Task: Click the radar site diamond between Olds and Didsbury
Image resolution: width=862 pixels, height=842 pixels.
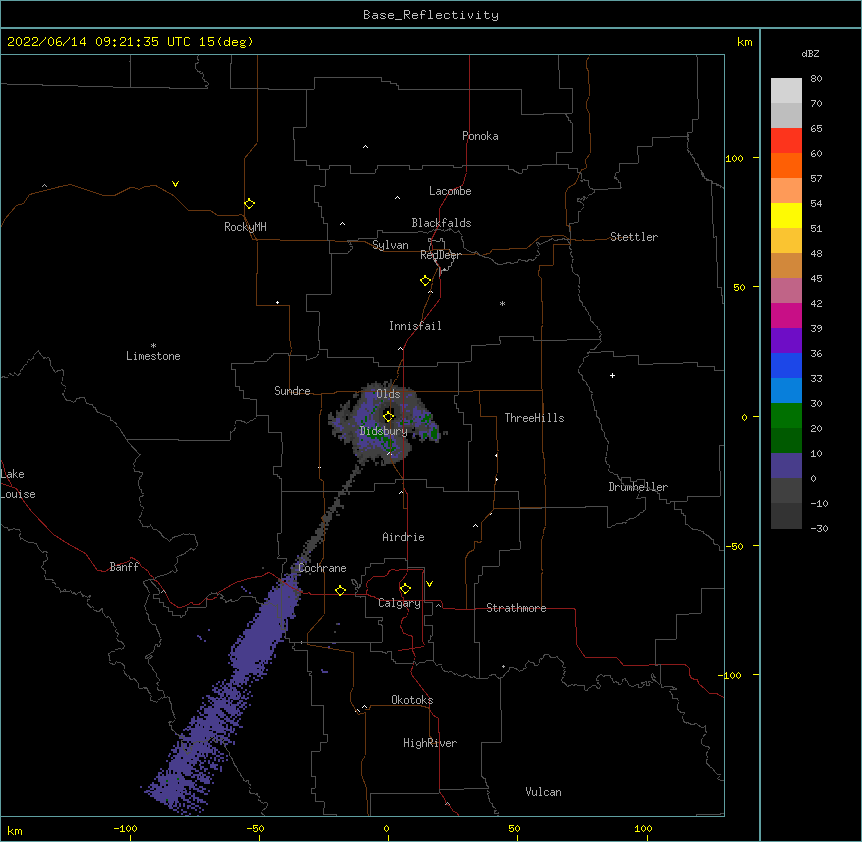Action: pos(388,416)
